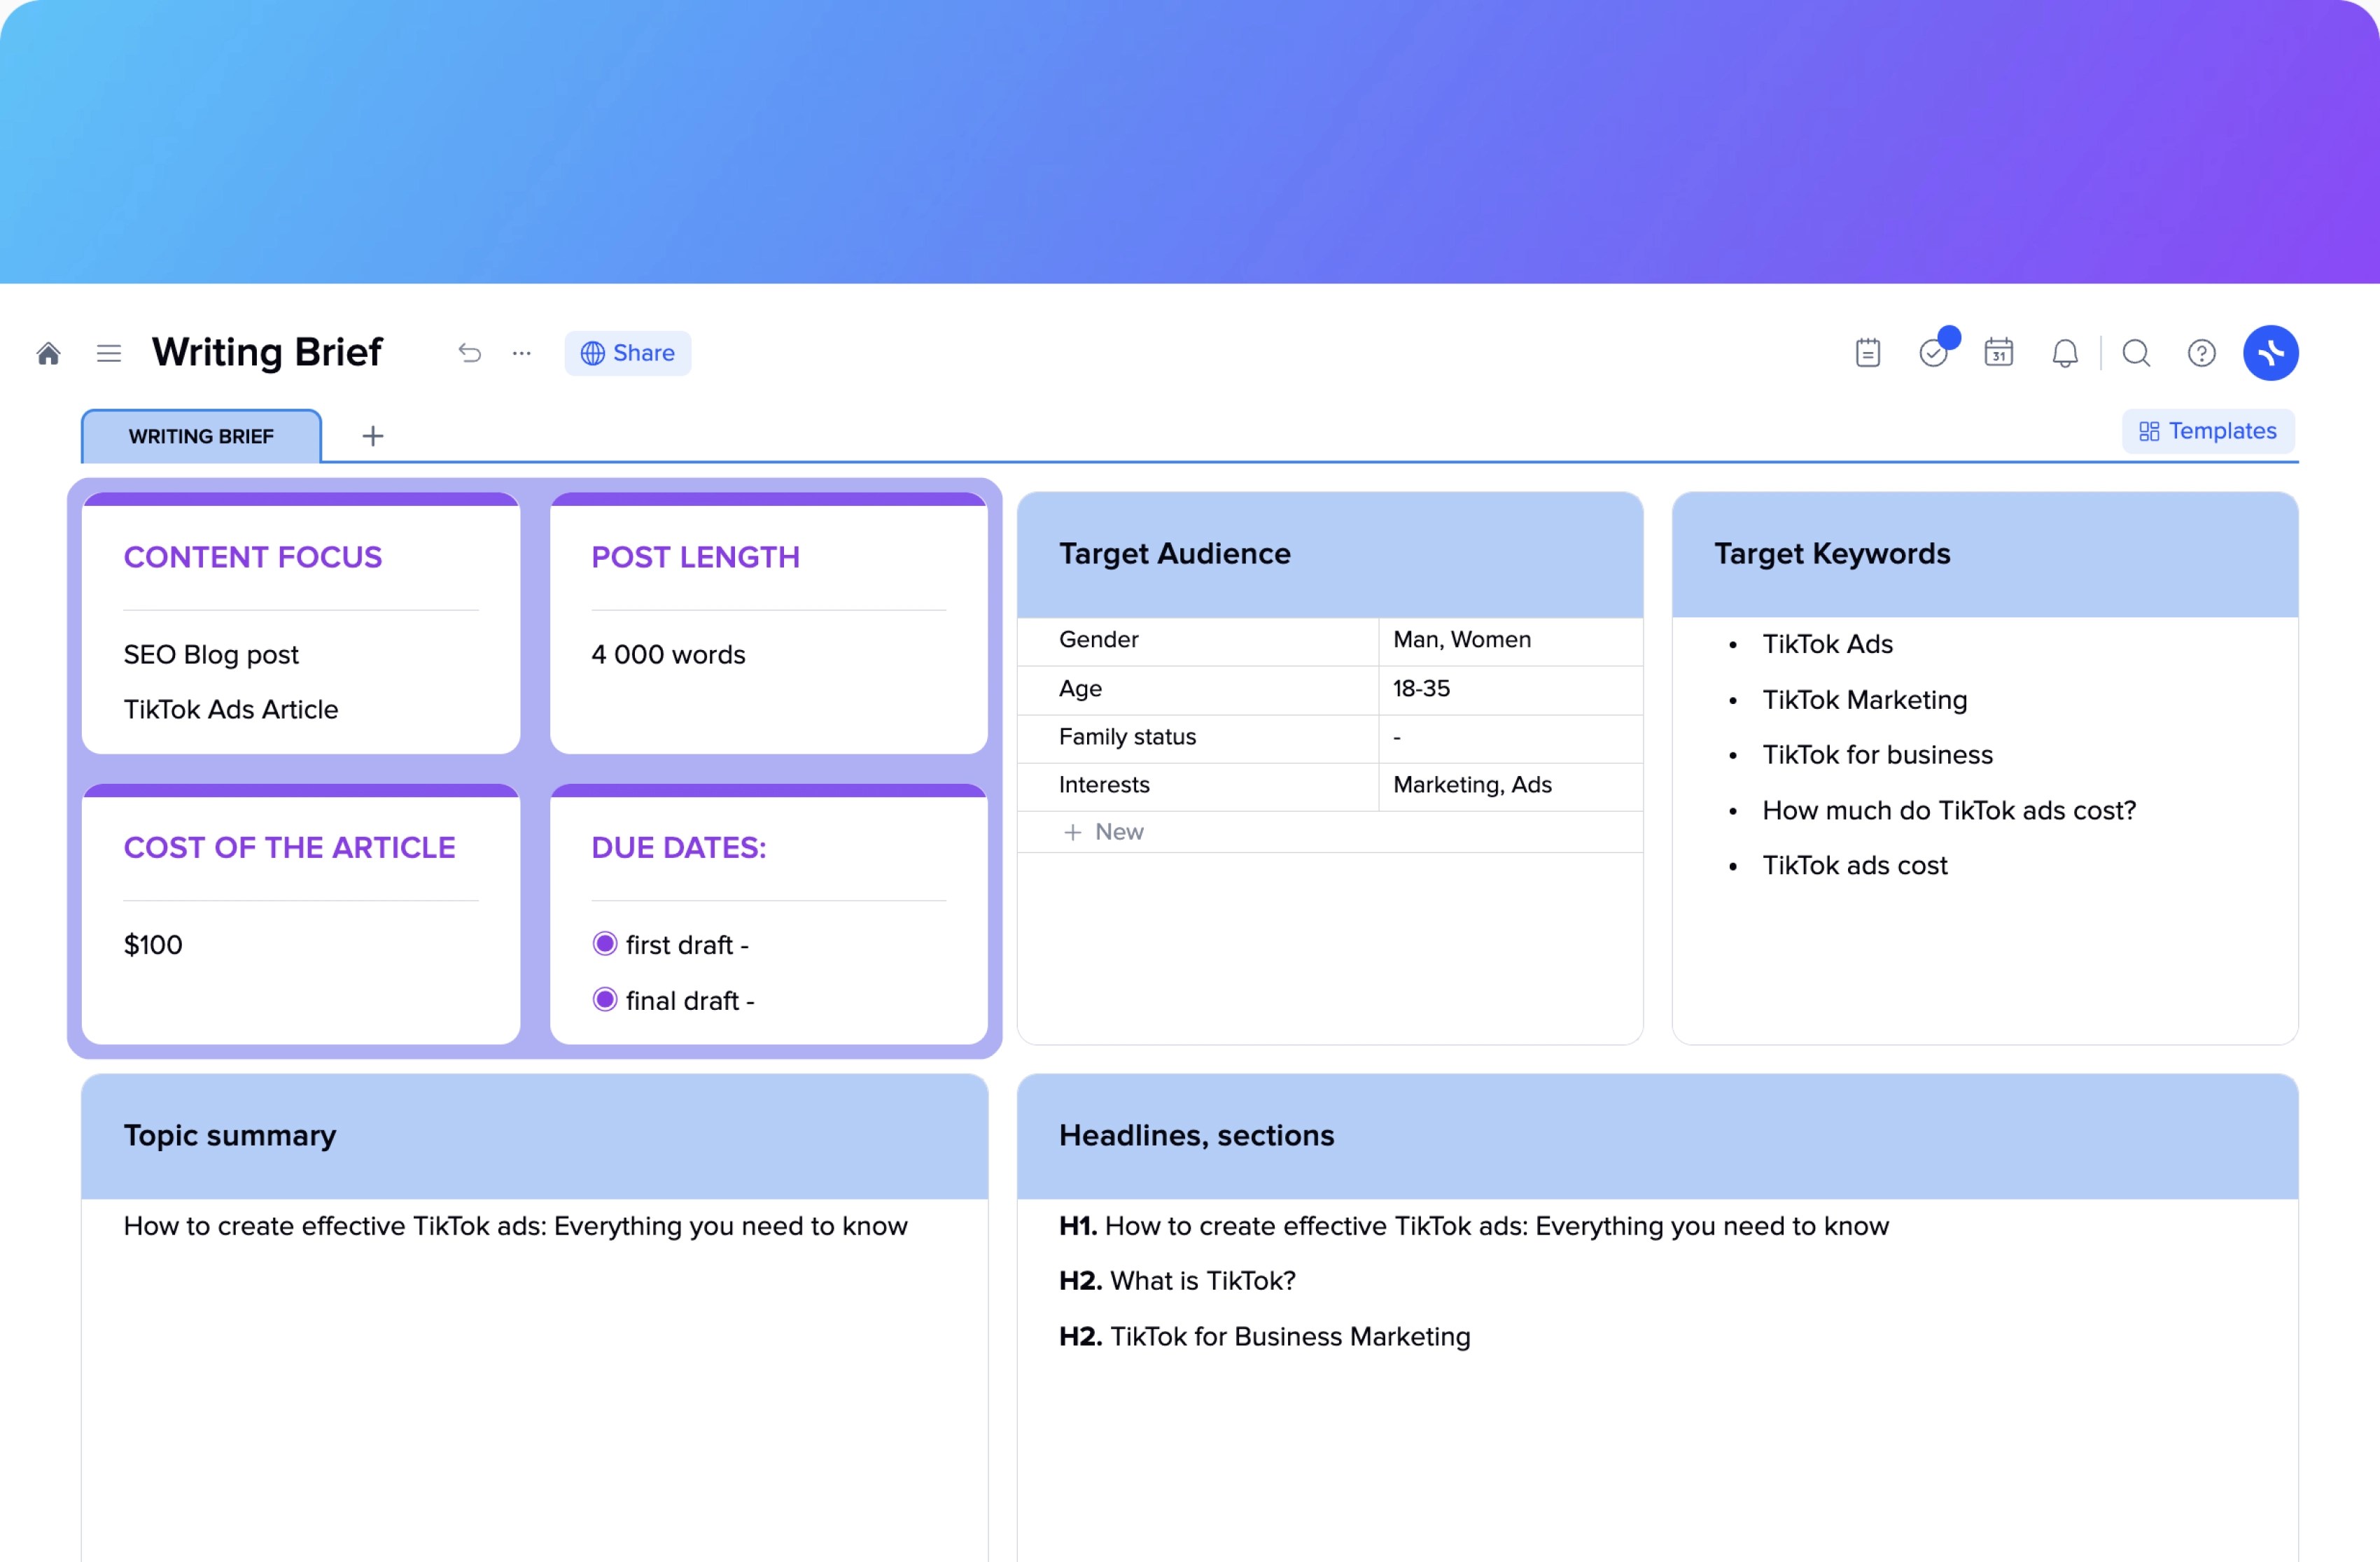Click the home icon
This screenshot has width=2380, height=1562.
click(x=48, y=353)
